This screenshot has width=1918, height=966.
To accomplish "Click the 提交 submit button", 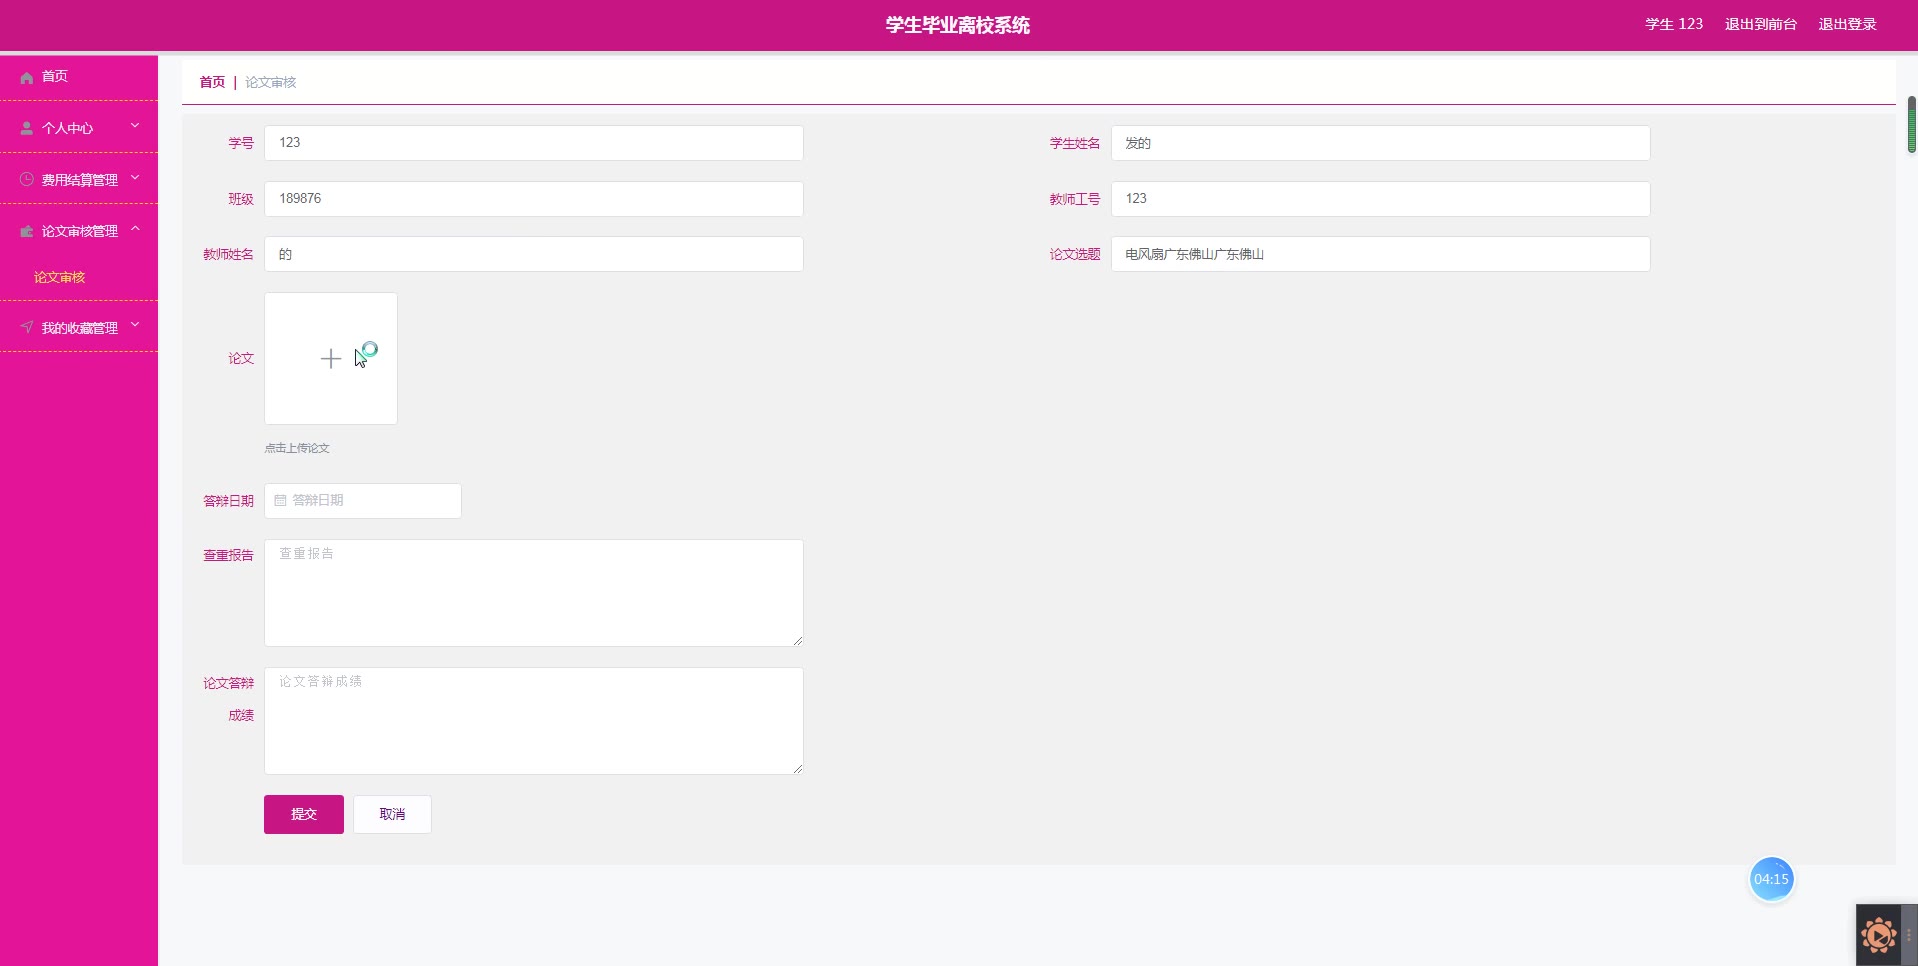I will click(304, 814).
